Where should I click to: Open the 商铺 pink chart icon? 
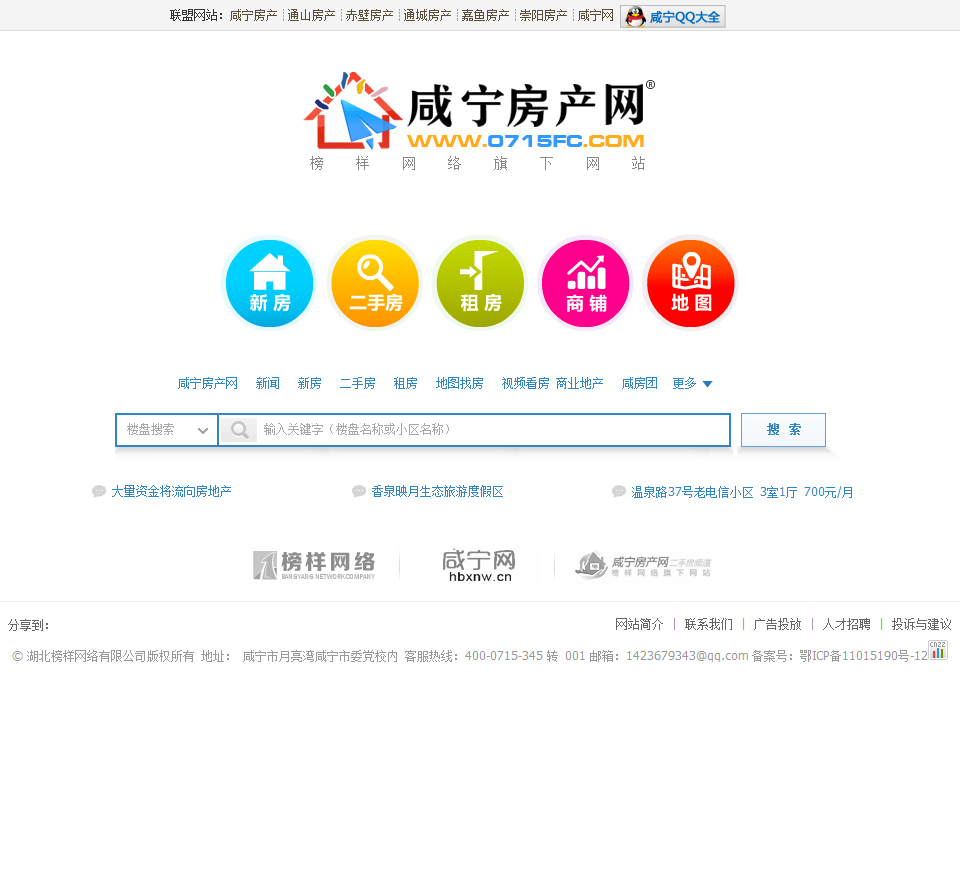[x=585, y=283]
